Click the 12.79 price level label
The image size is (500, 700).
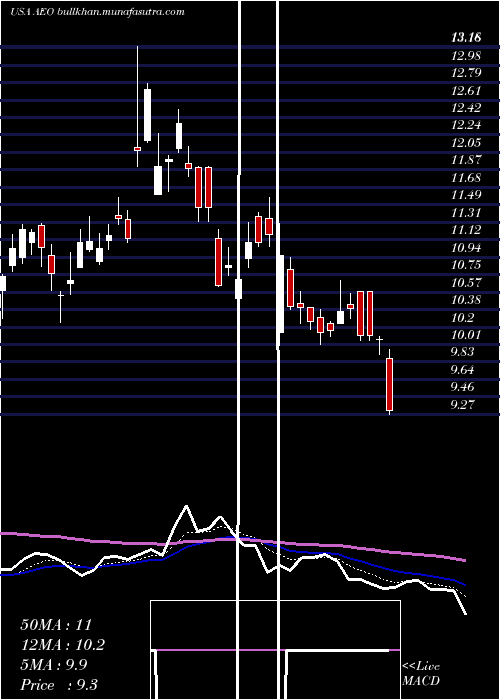coord(466,73)
